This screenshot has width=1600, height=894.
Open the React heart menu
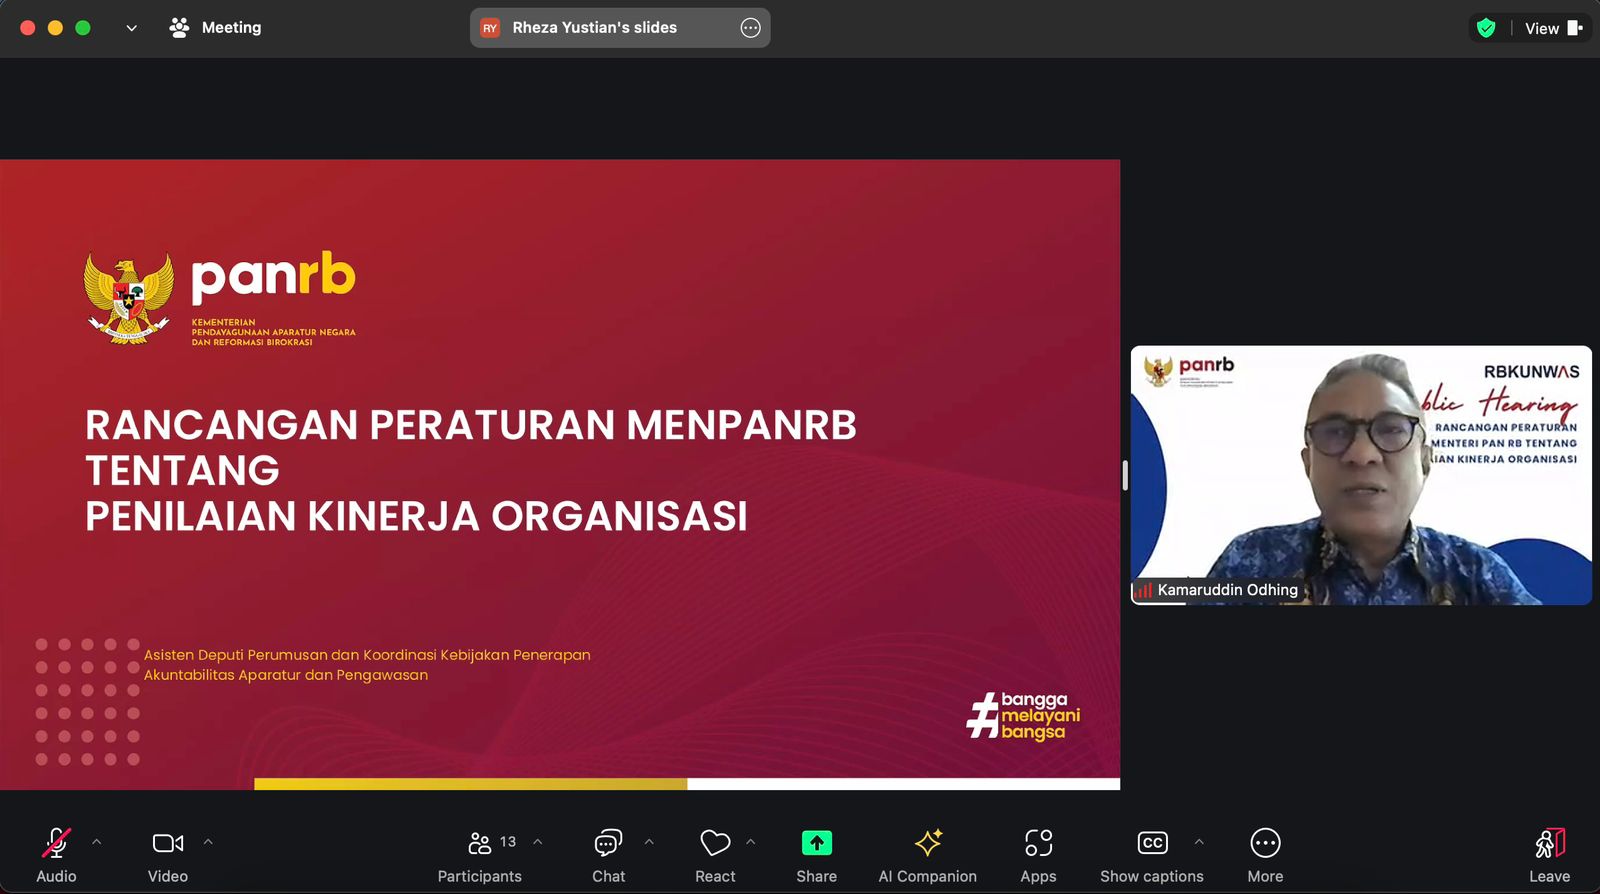(715, 856)
